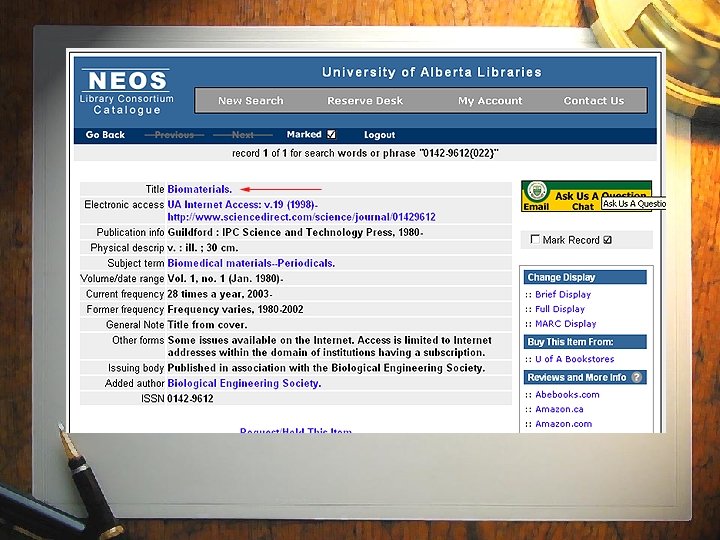Click the General Note value Title from cover
Viewport: 720px width, 540px height.
[x=207, y=325]
